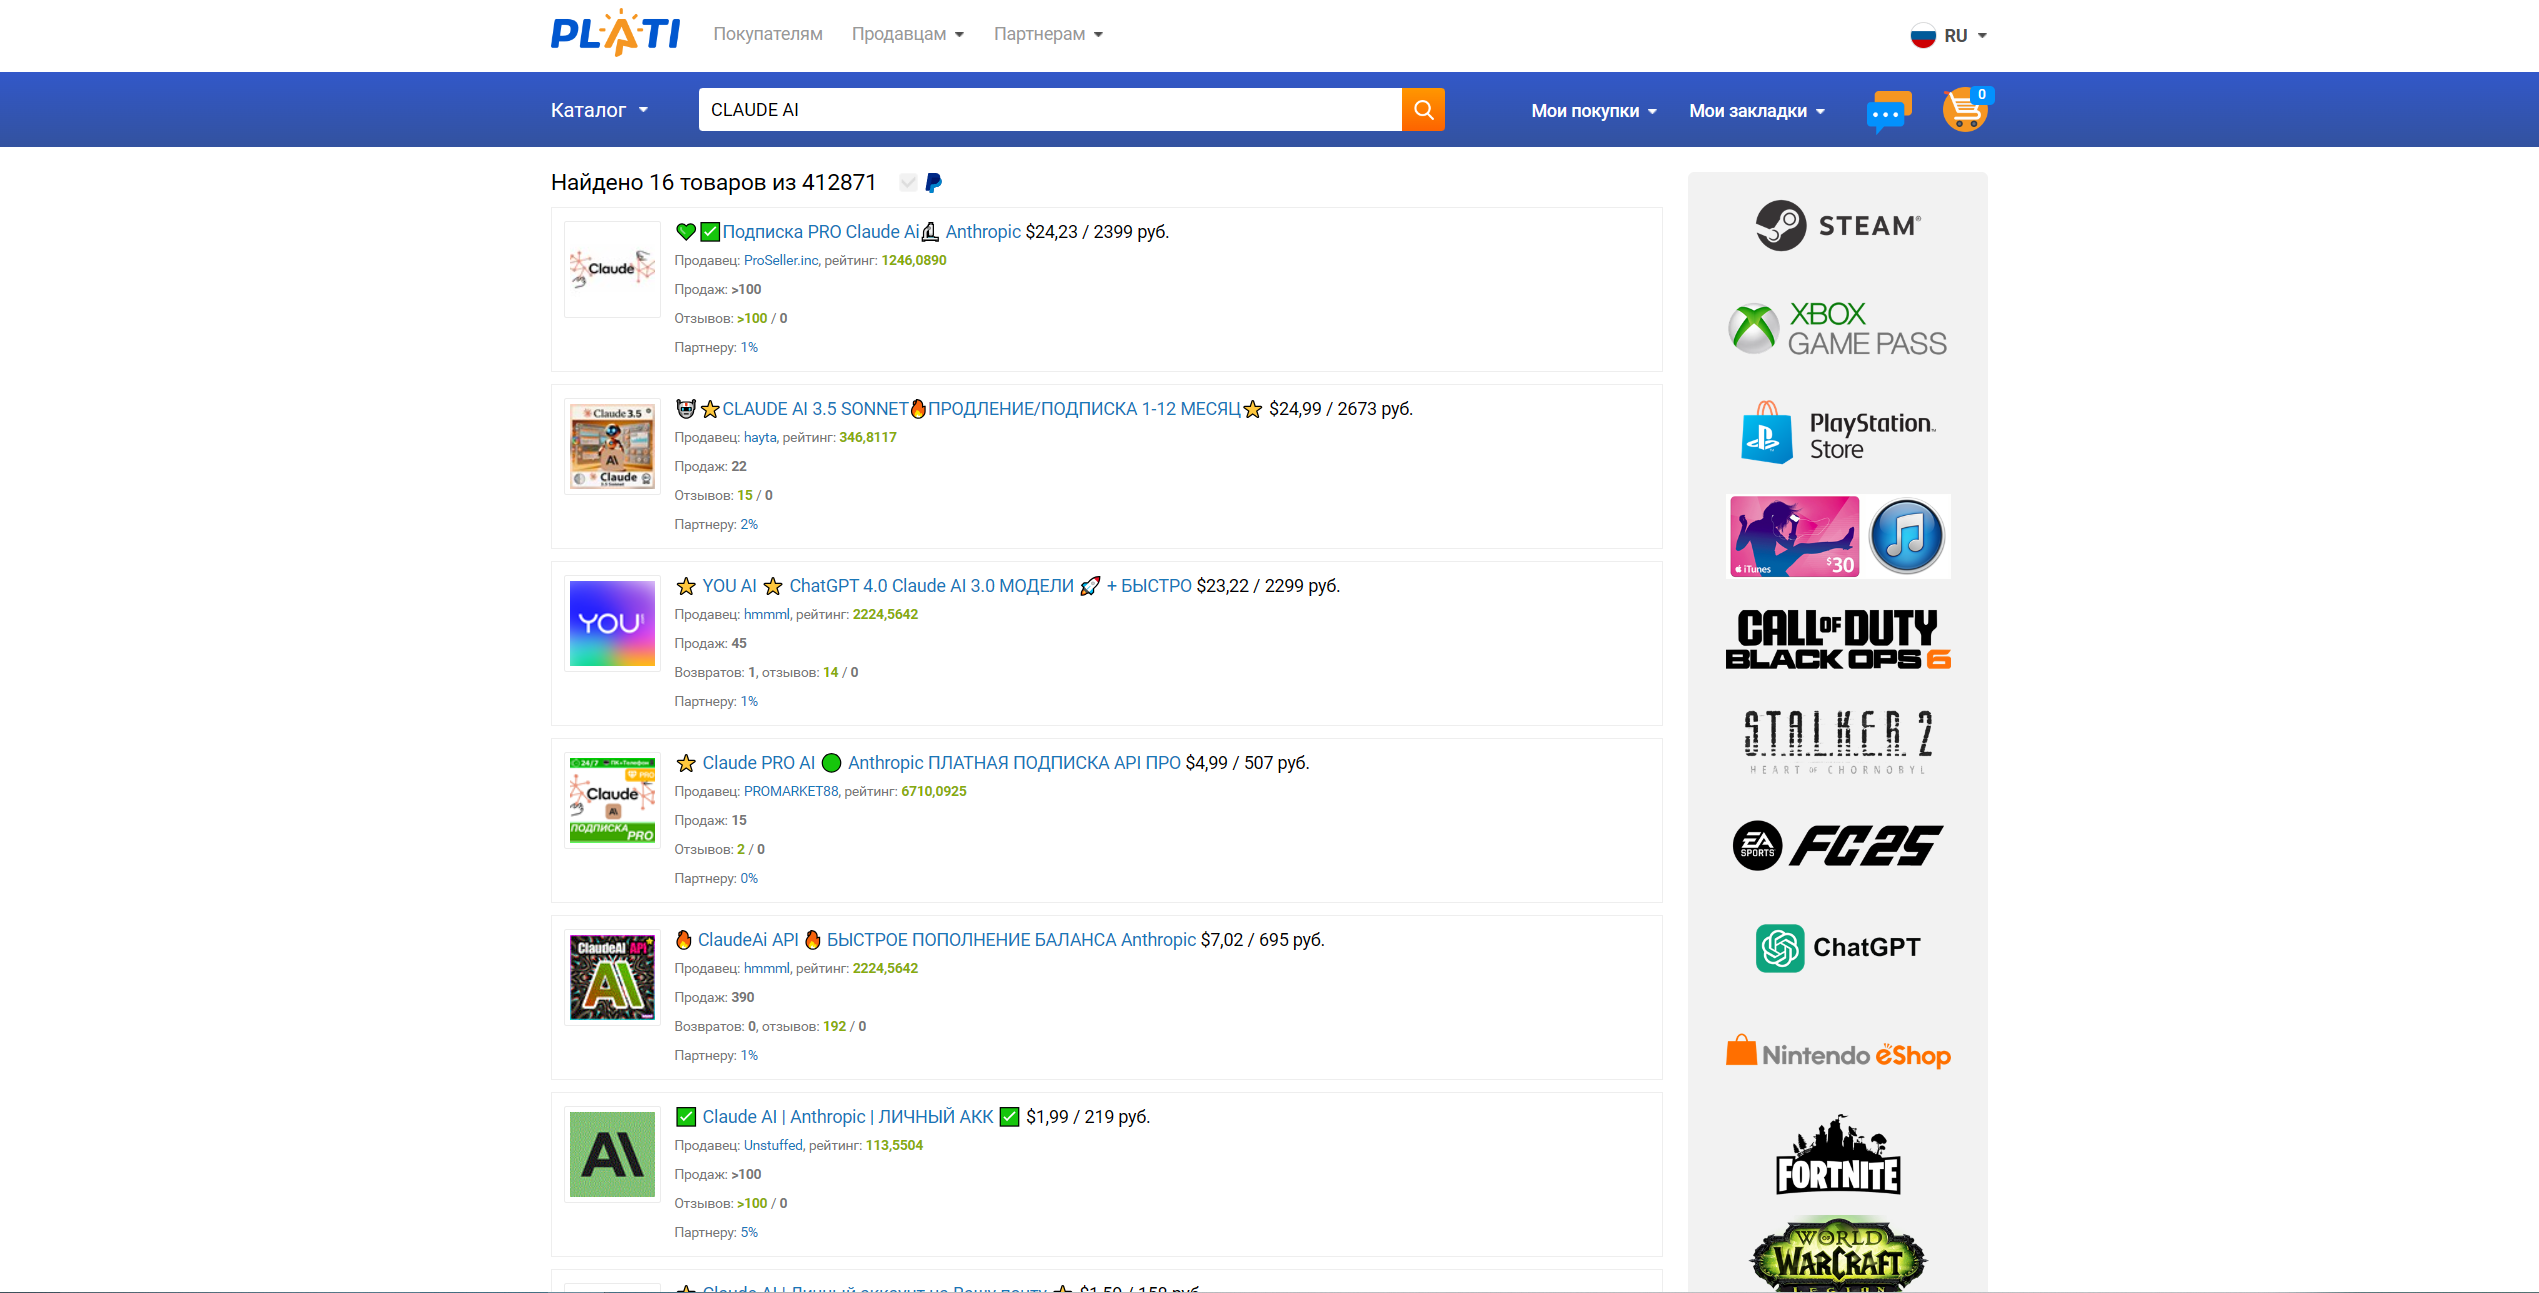Open the ChatGPT sidebar category
Image resolution: width=2539 pixels, height=1293 pixels.
(x=1838, y=948)
